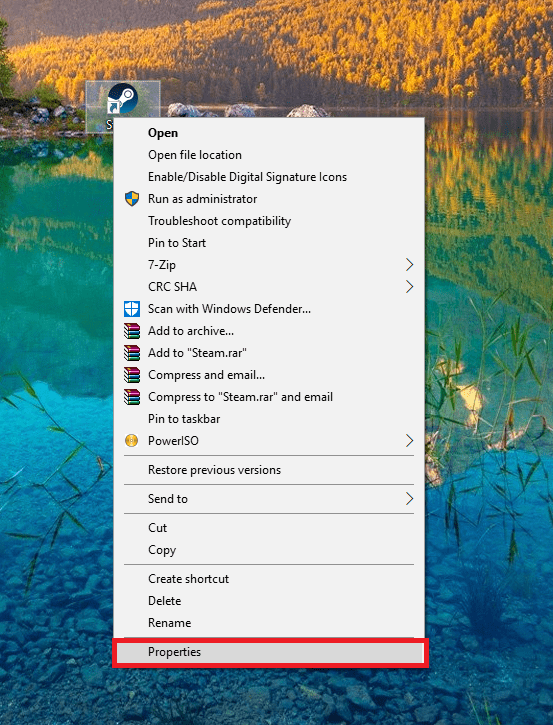Viewport: 553px width, 725px height.
Task: Choose Compress and email...
Action: (269, 375)
